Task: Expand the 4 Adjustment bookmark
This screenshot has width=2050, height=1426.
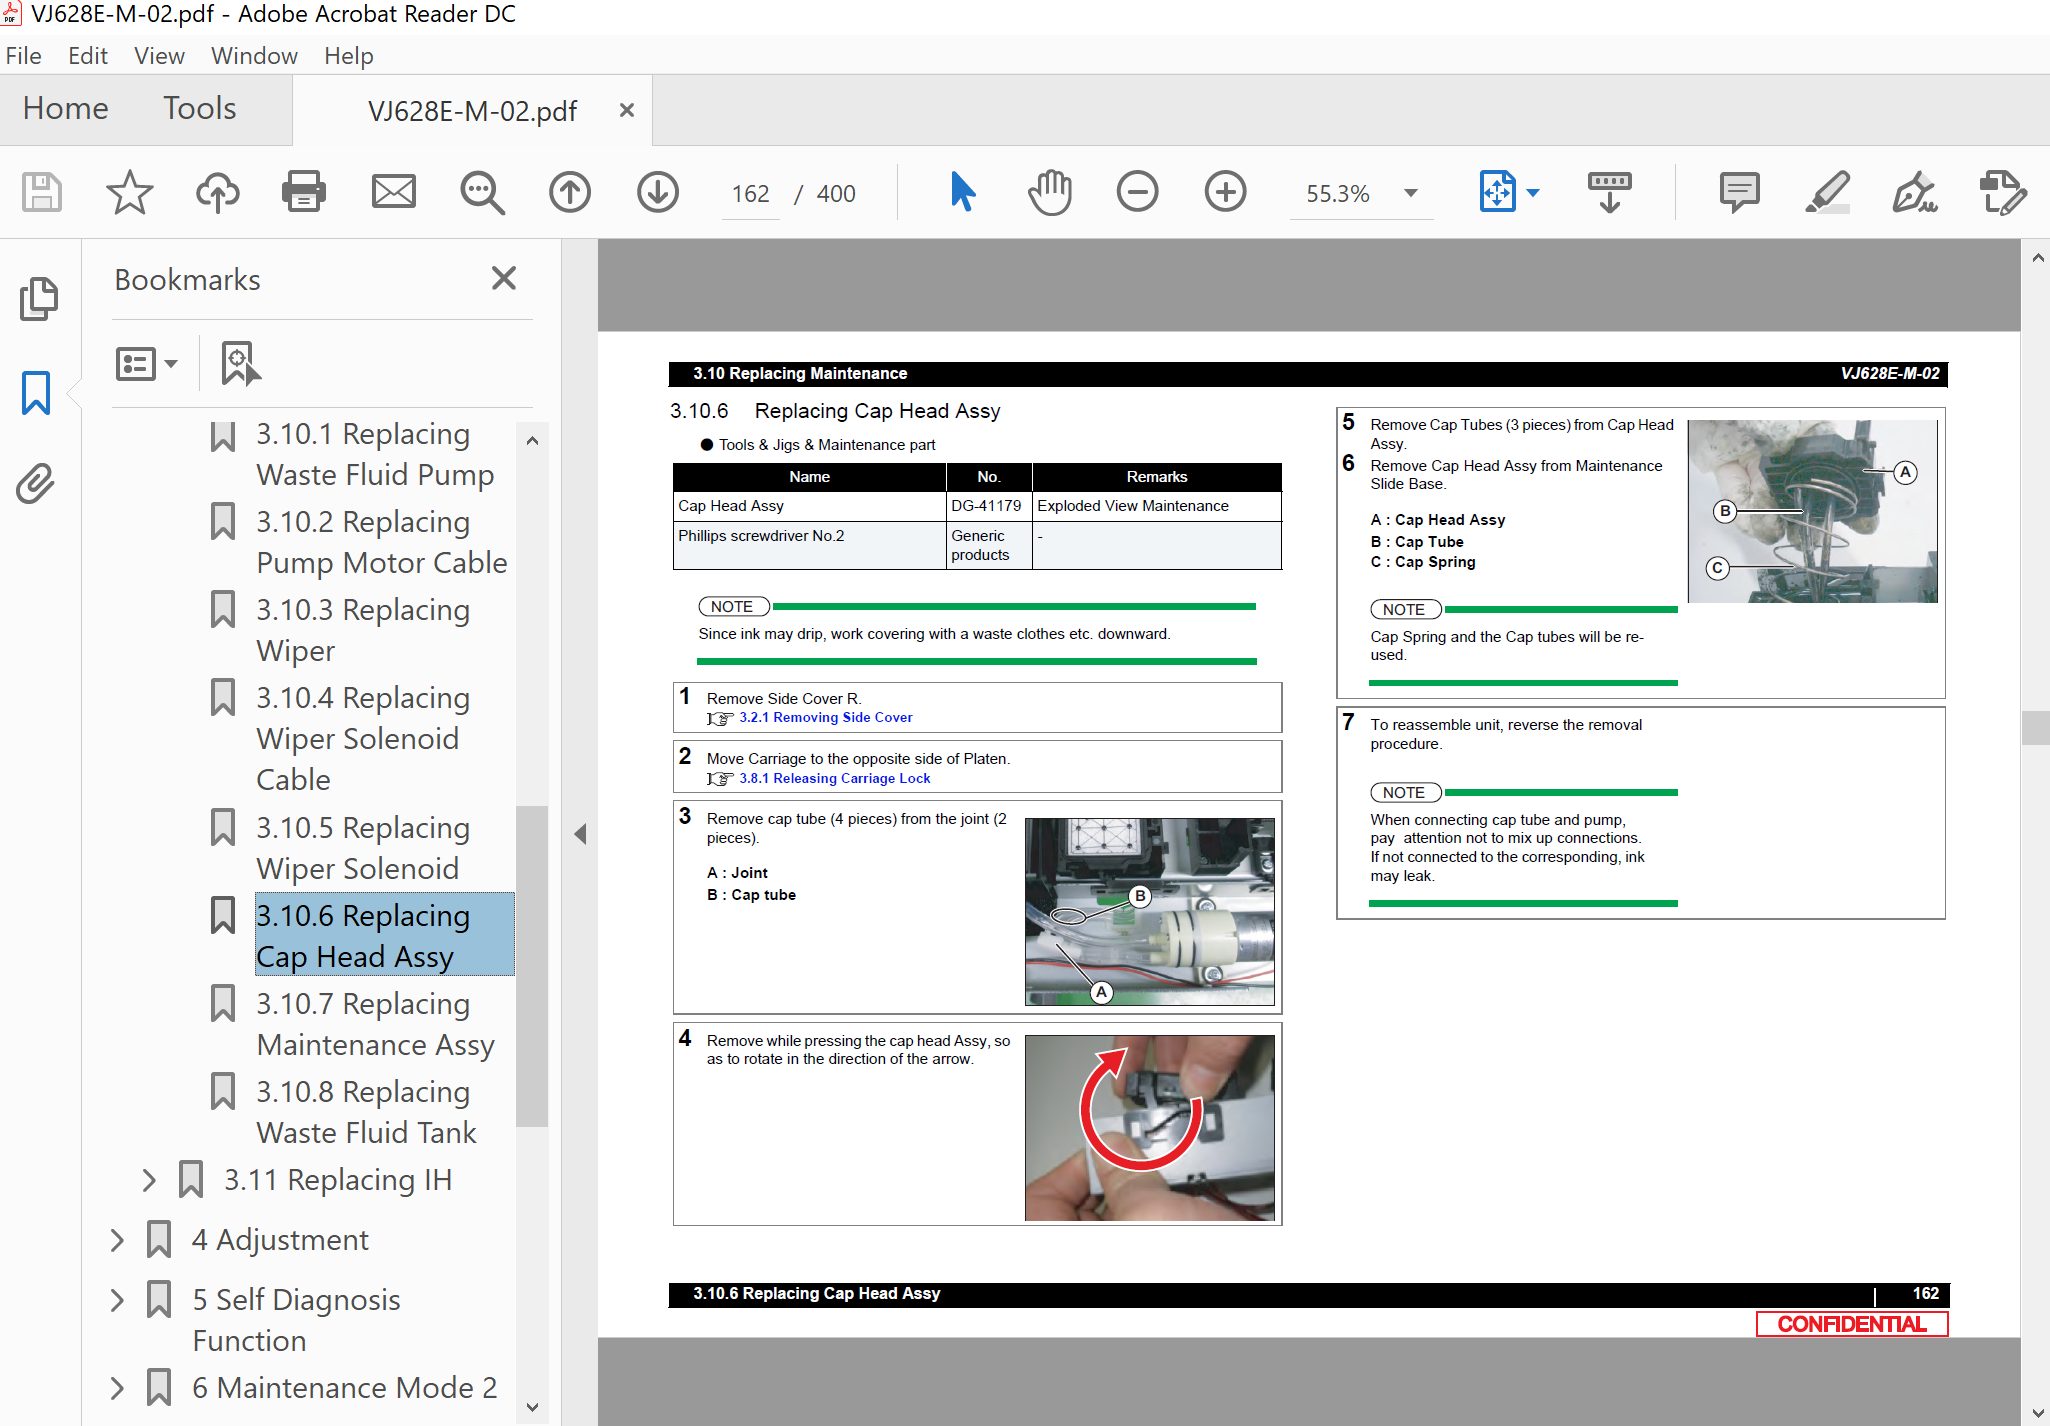Action: (117, 1240)
